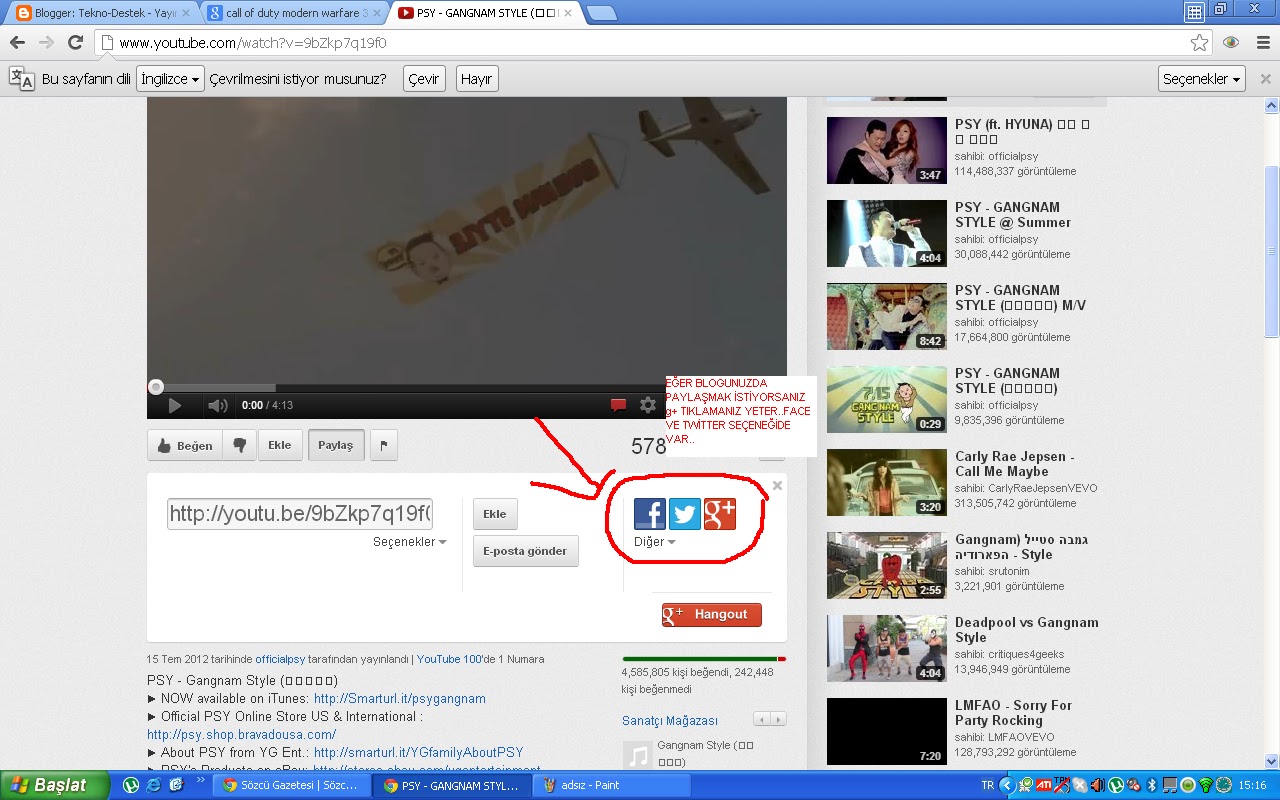This screenshot has height=800, width=1280.
Task: Launch Internet Explorer quick launch icon
Action: (x=153, y=786)
